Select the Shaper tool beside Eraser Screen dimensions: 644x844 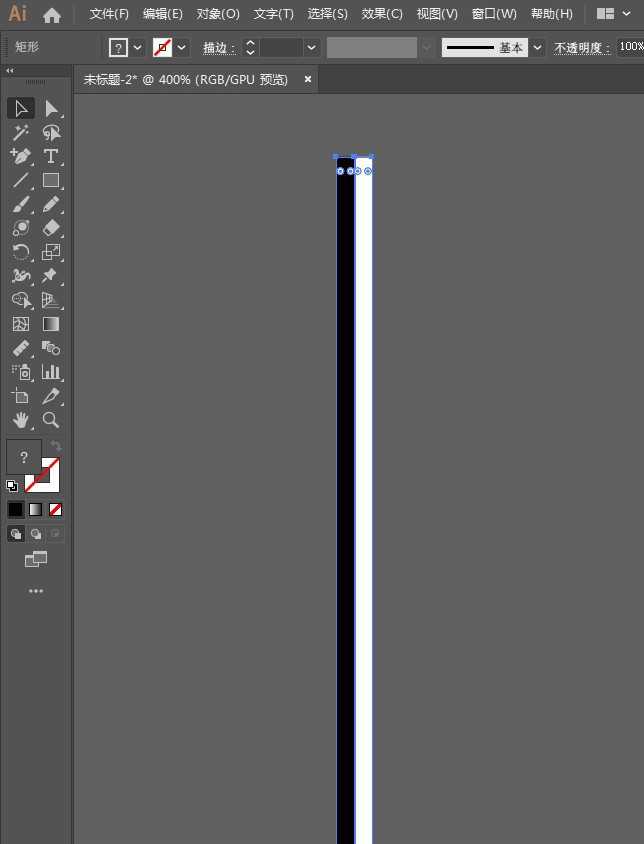(x=21, y=228)
